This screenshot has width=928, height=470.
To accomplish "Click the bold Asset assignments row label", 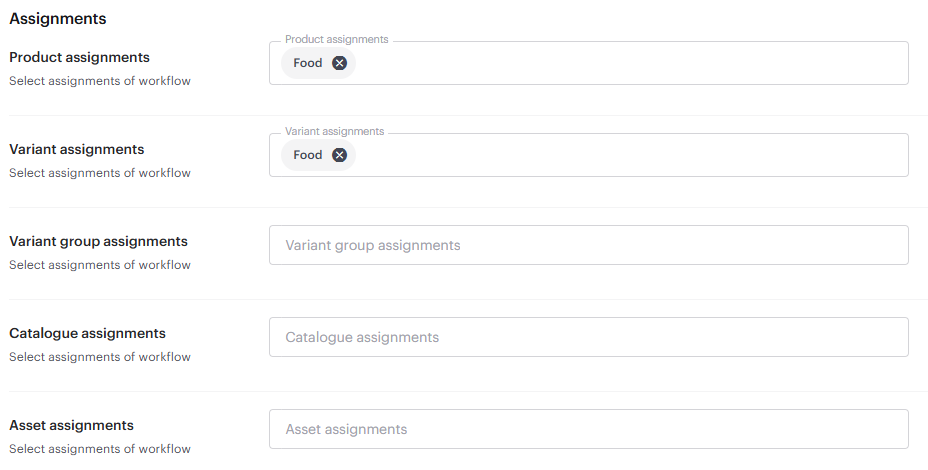I will (x=71, y=425).
